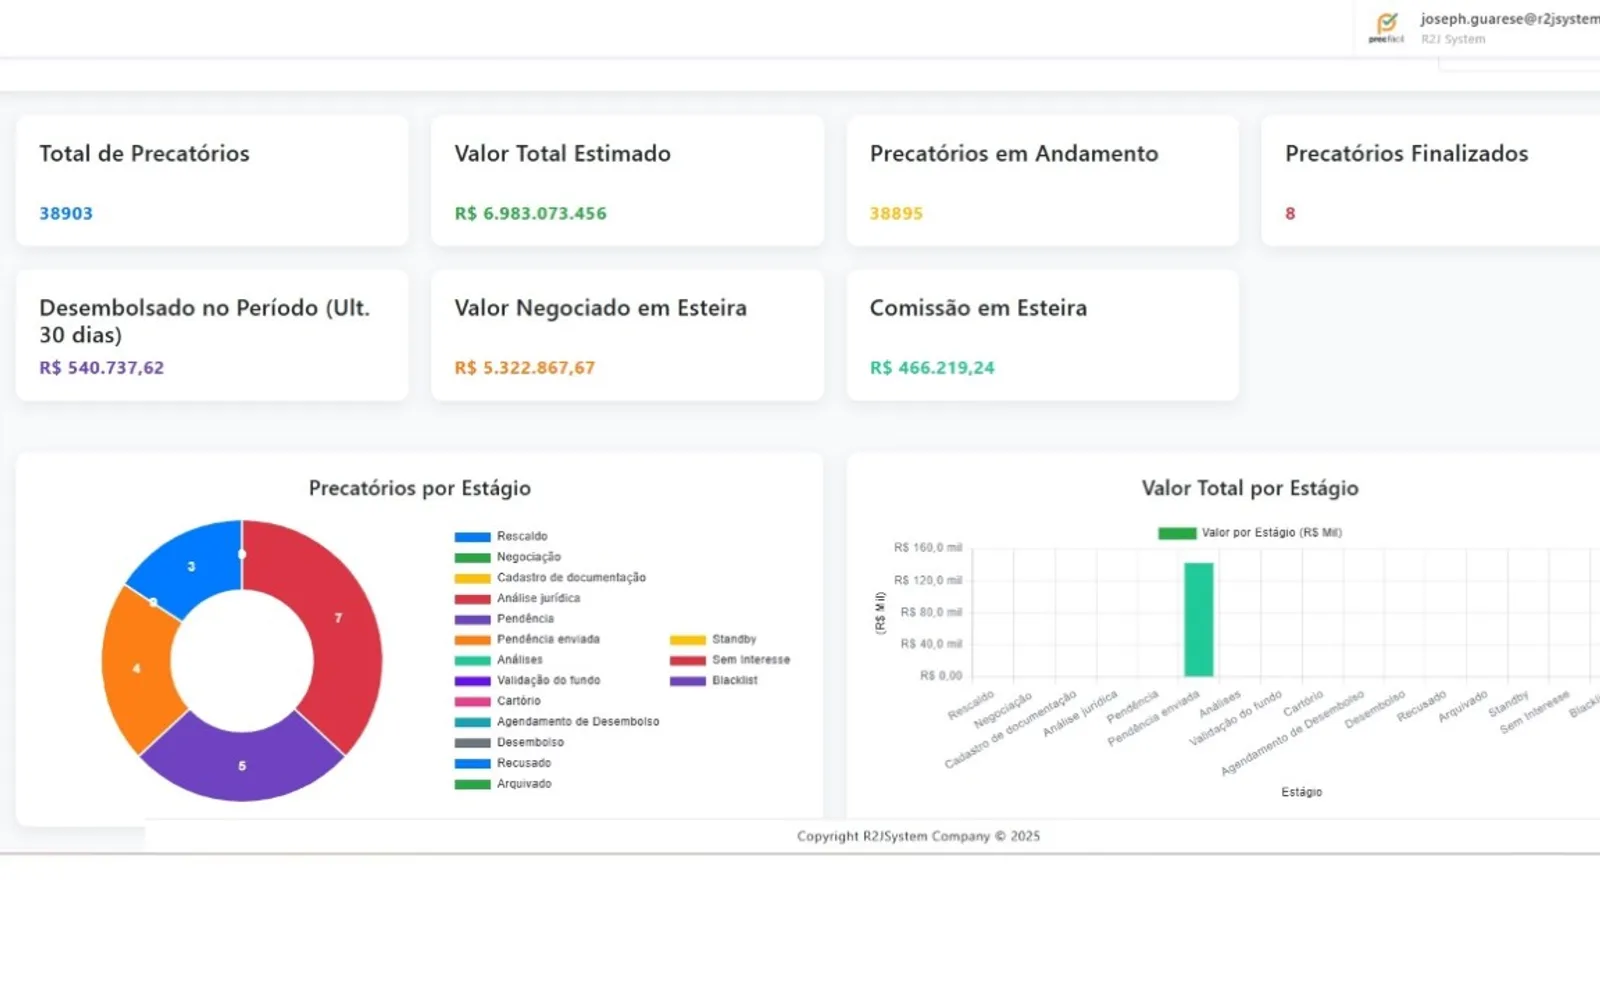Viewport: 1600px width, 1000px height.
Task: Click the R$ 466.219,24 commission value
Action: coord(932,367)
